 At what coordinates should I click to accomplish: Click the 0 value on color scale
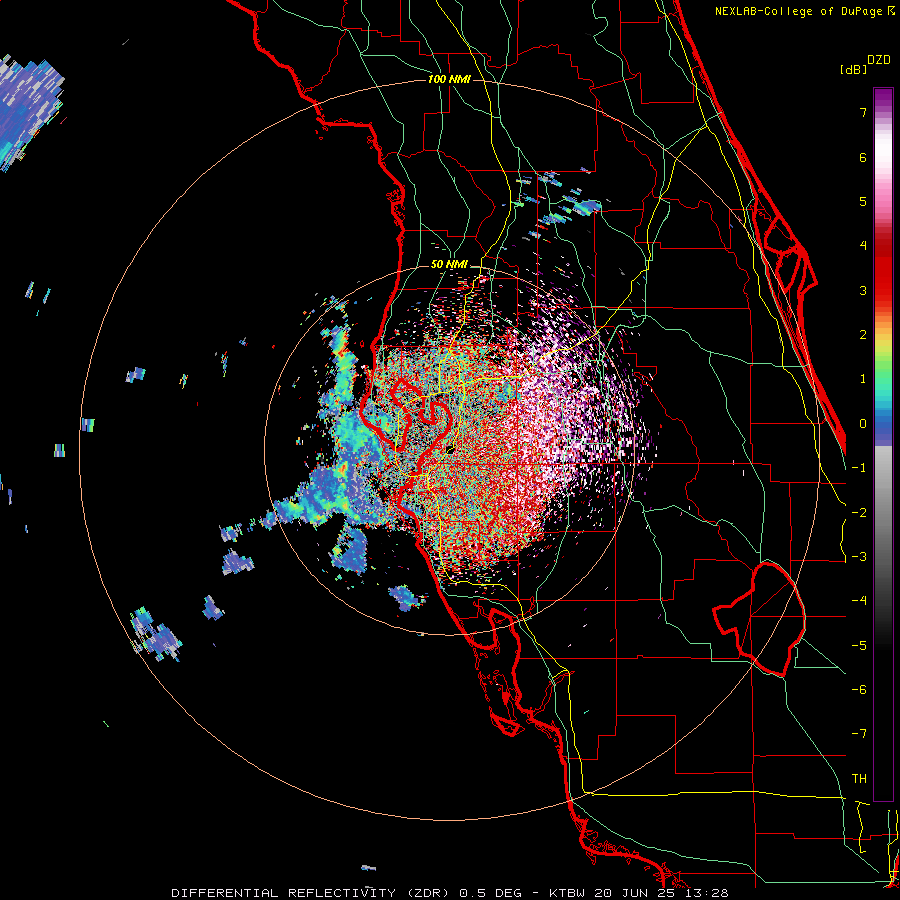click(863, 424)
